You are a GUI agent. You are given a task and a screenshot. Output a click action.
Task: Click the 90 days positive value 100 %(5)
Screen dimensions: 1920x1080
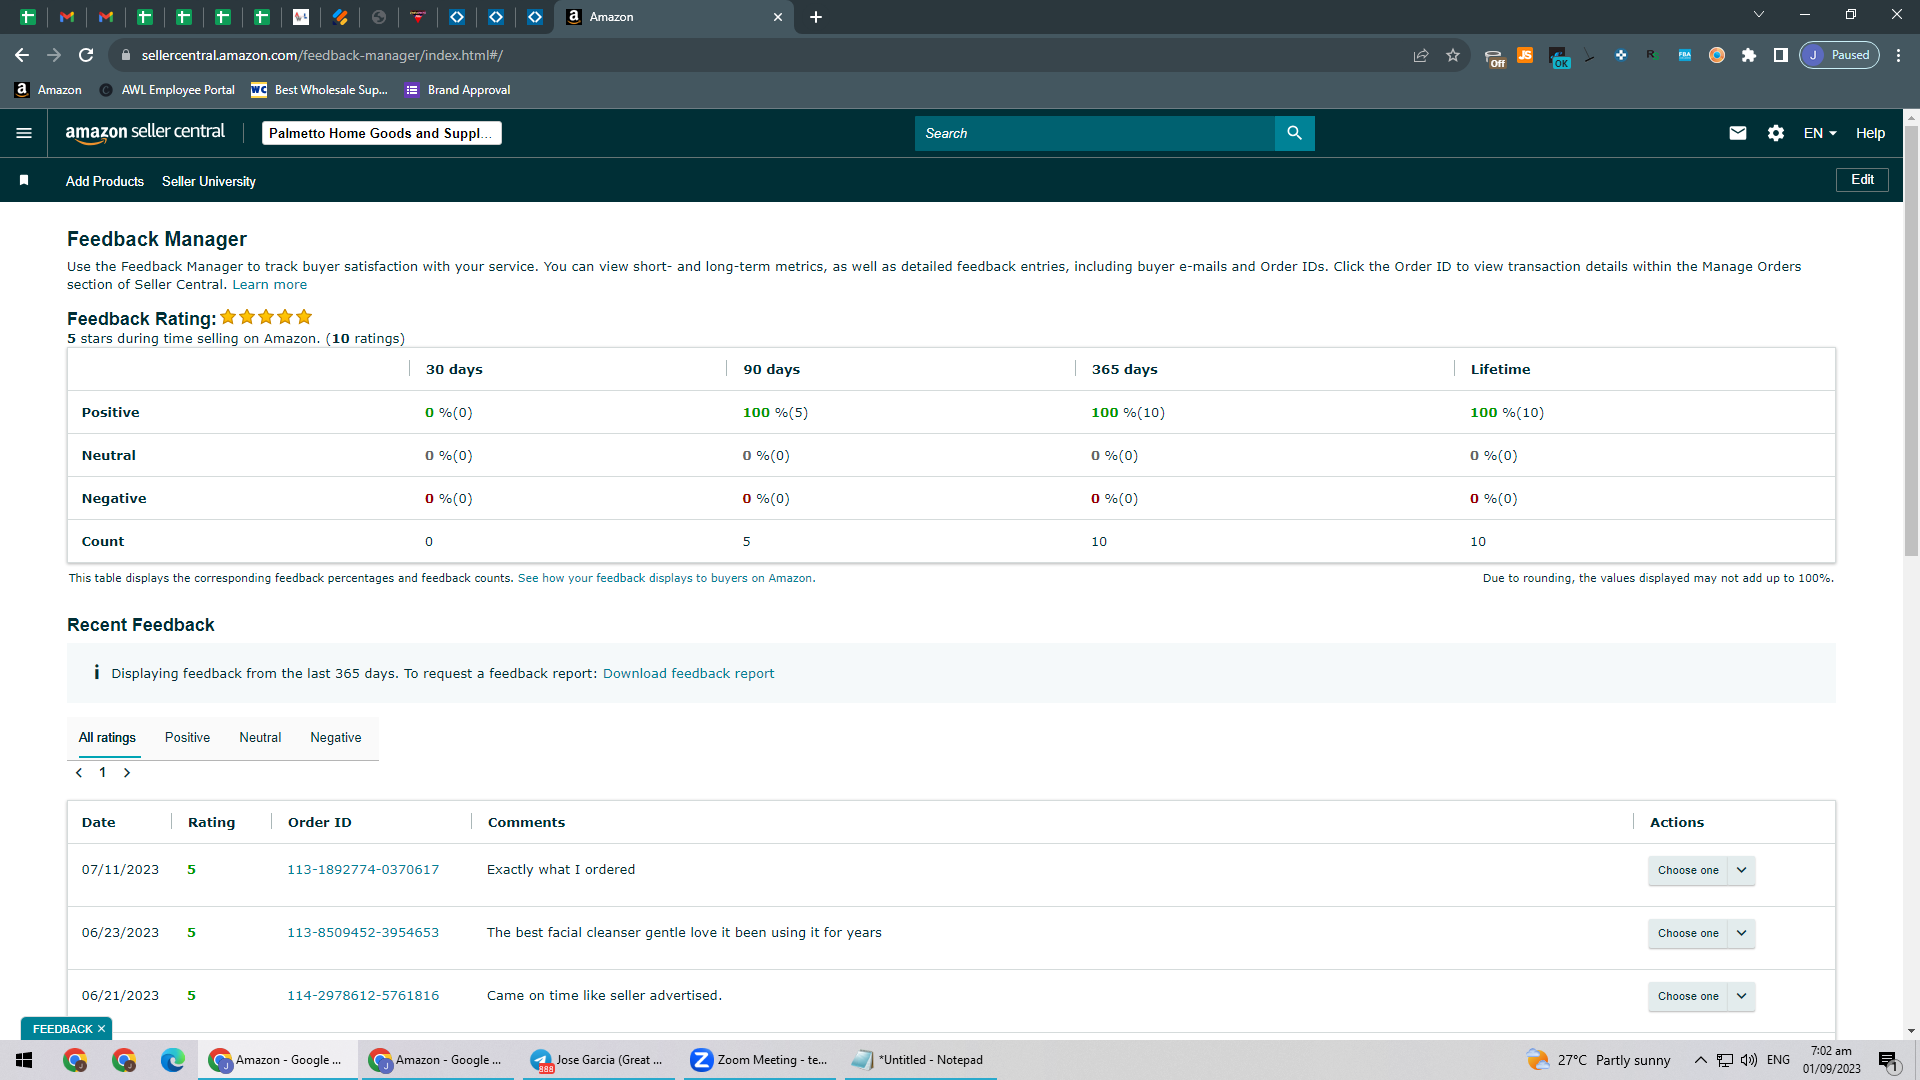click(775, 412)
